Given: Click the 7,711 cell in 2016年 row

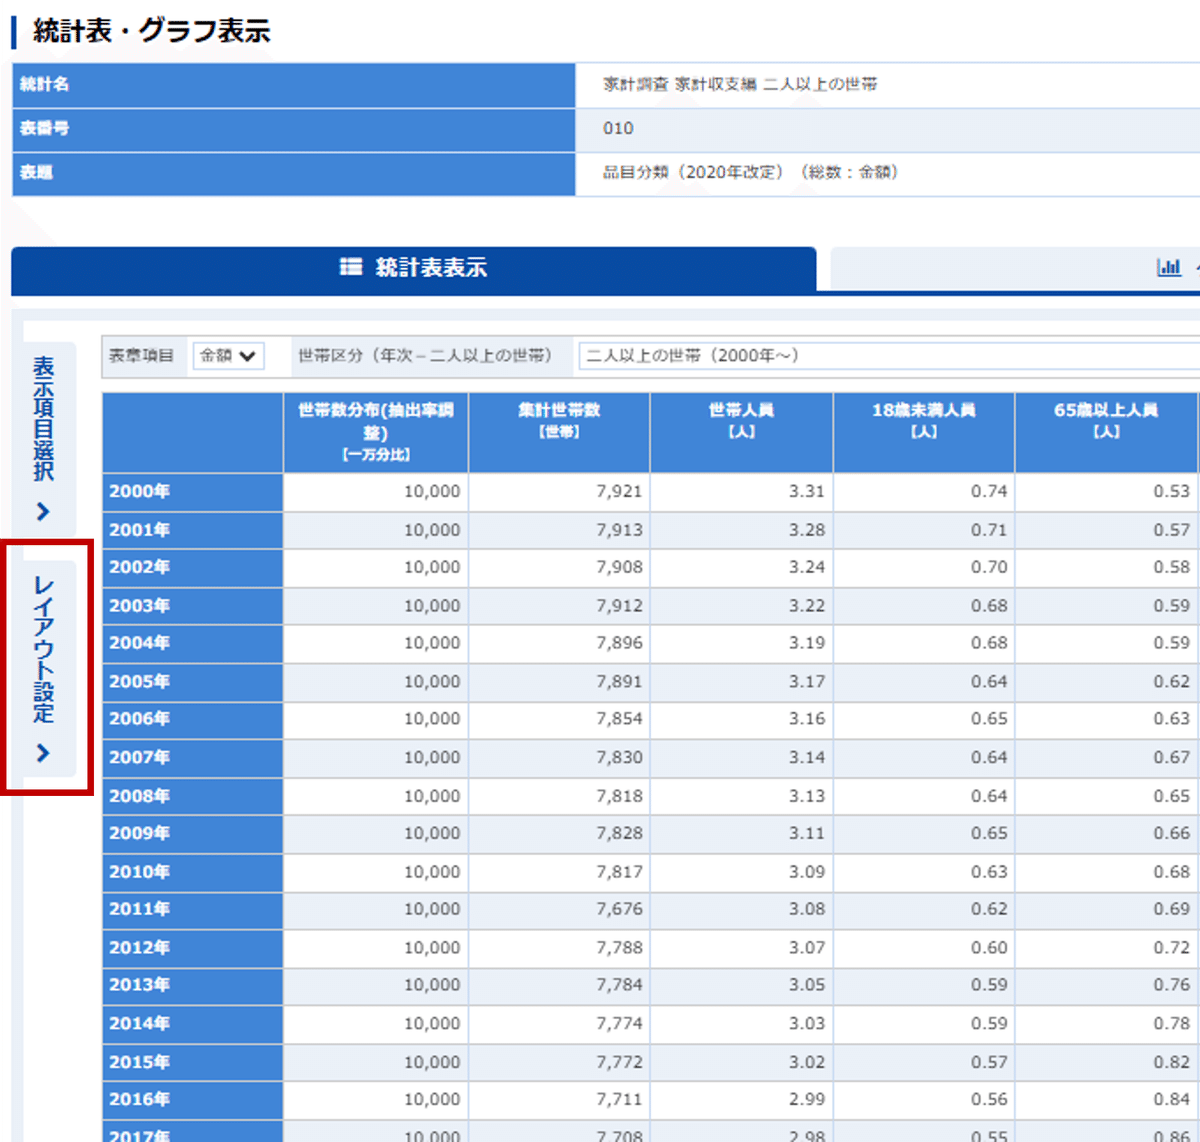Looking at the screenshot, I should coord(559,1100).
